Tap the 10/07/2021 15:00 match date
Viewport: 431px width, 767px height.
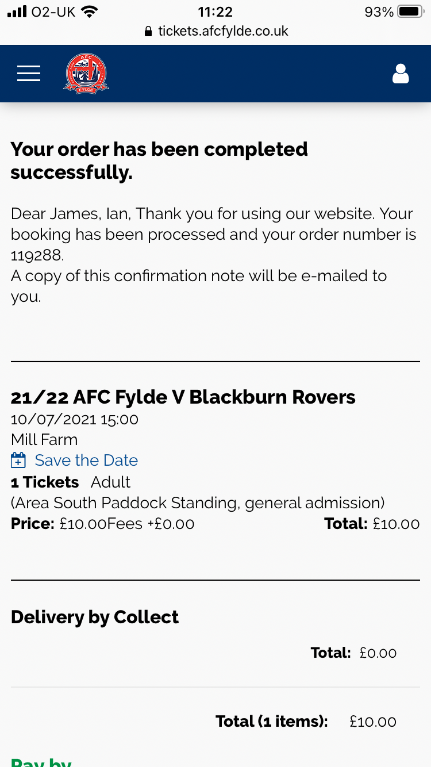click(x=74, y=419)
